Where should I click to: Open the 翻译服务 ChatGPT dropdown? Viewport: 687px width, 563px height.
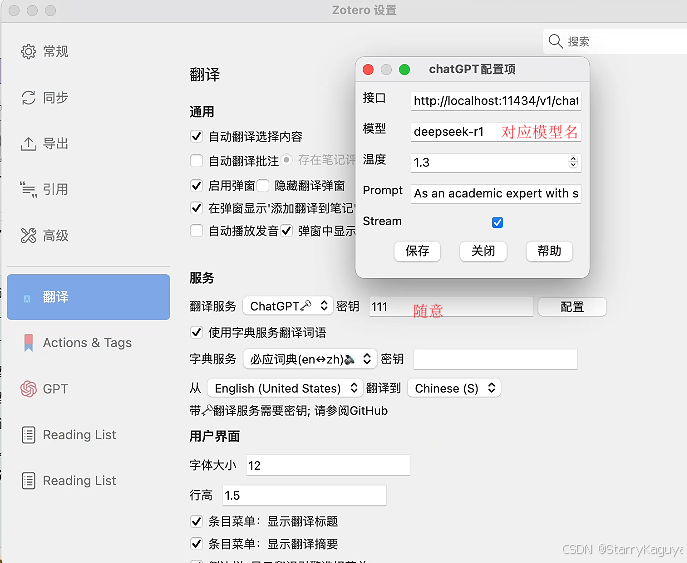point(287,306)
